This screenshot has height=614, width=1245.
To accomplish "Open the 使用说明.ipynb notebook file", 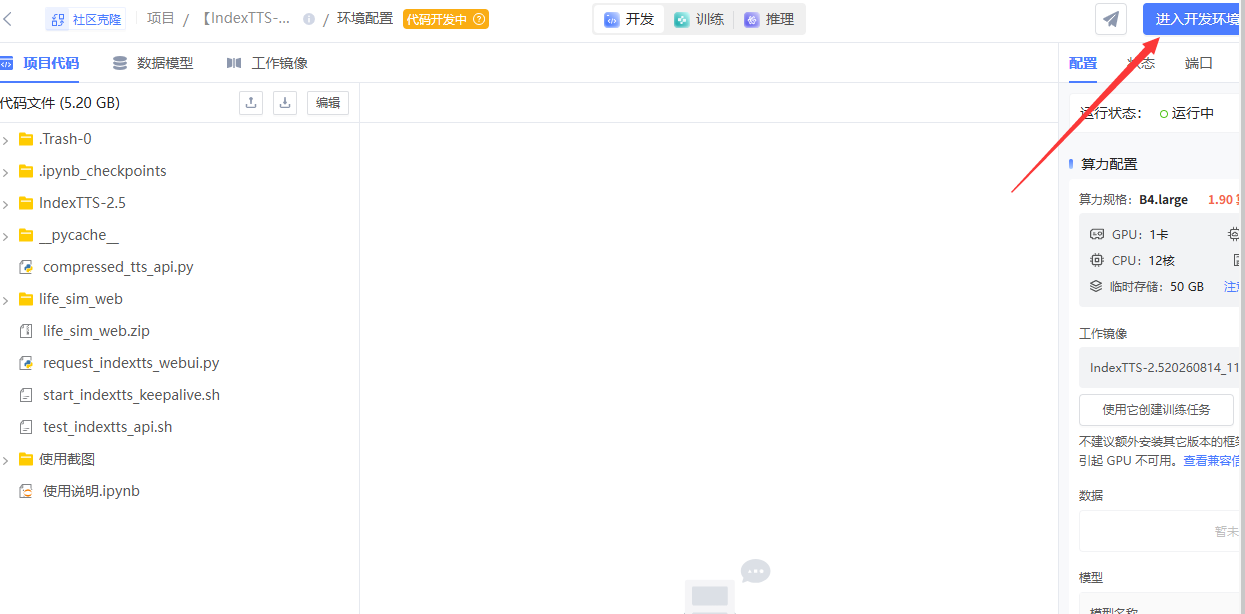I will tap(91, 491).
